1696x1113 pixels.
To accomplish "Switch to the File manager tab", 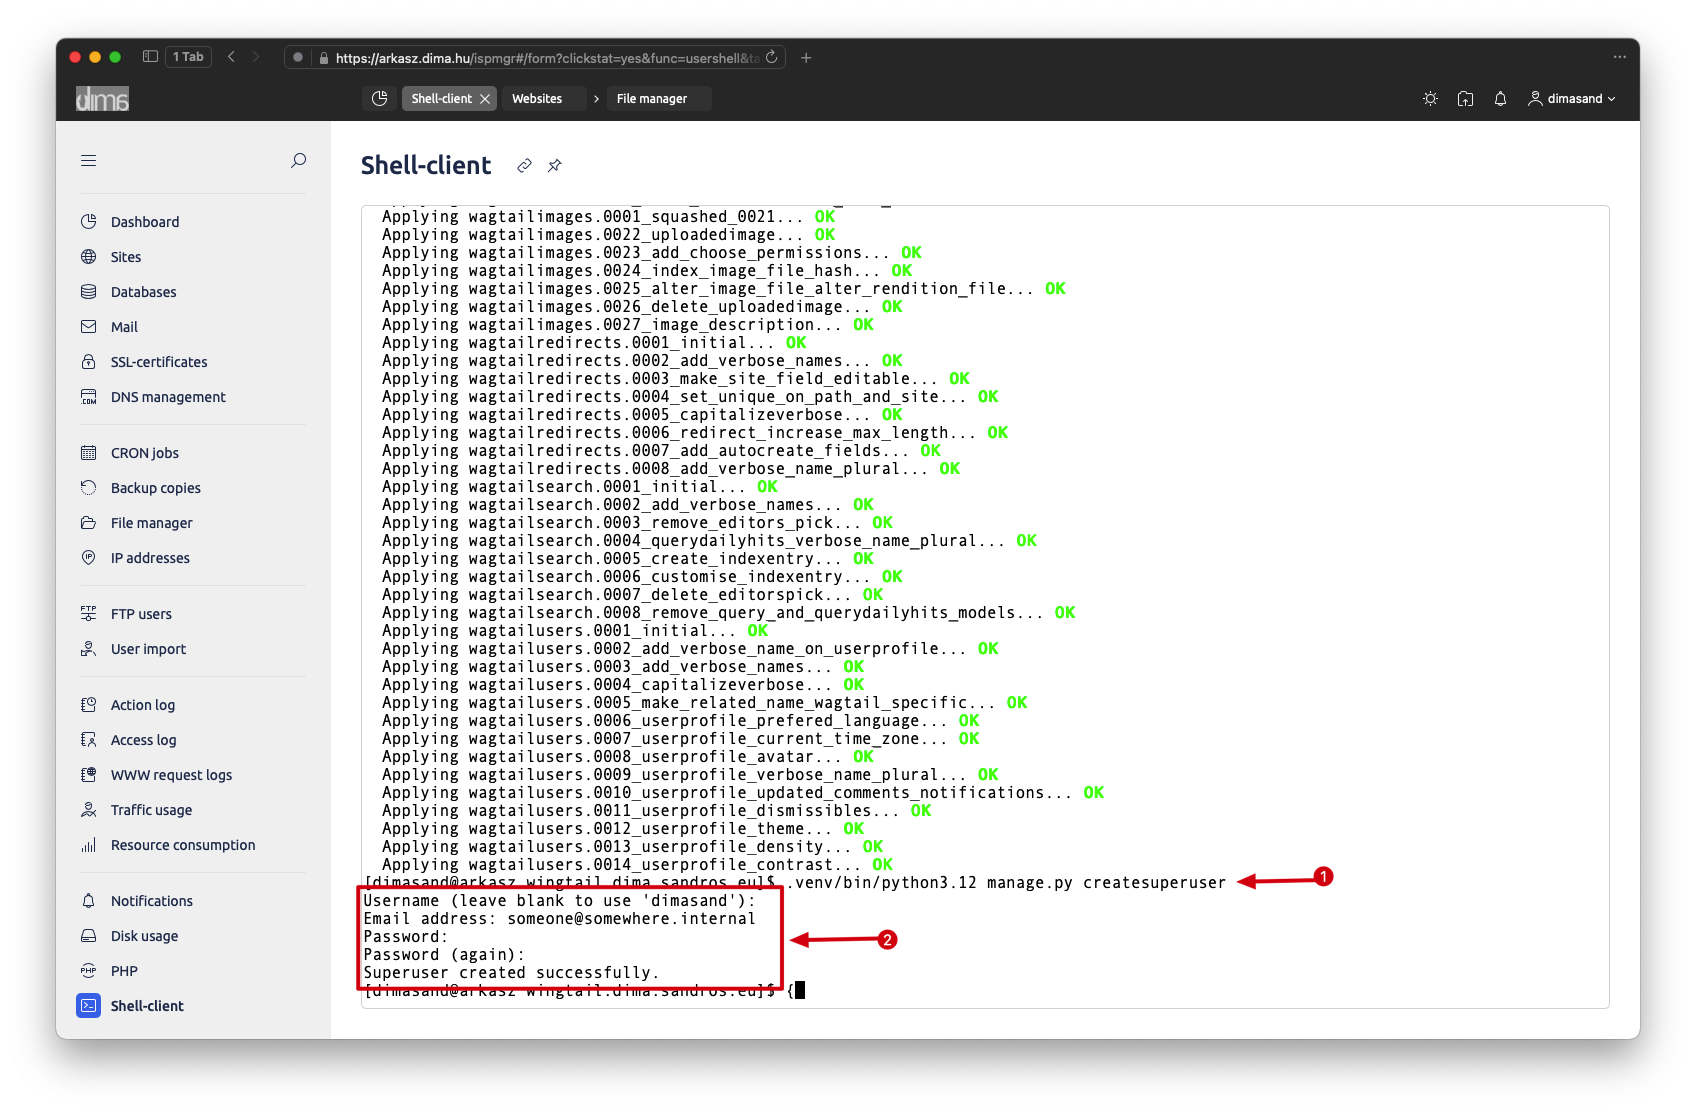I will [652, 99].
